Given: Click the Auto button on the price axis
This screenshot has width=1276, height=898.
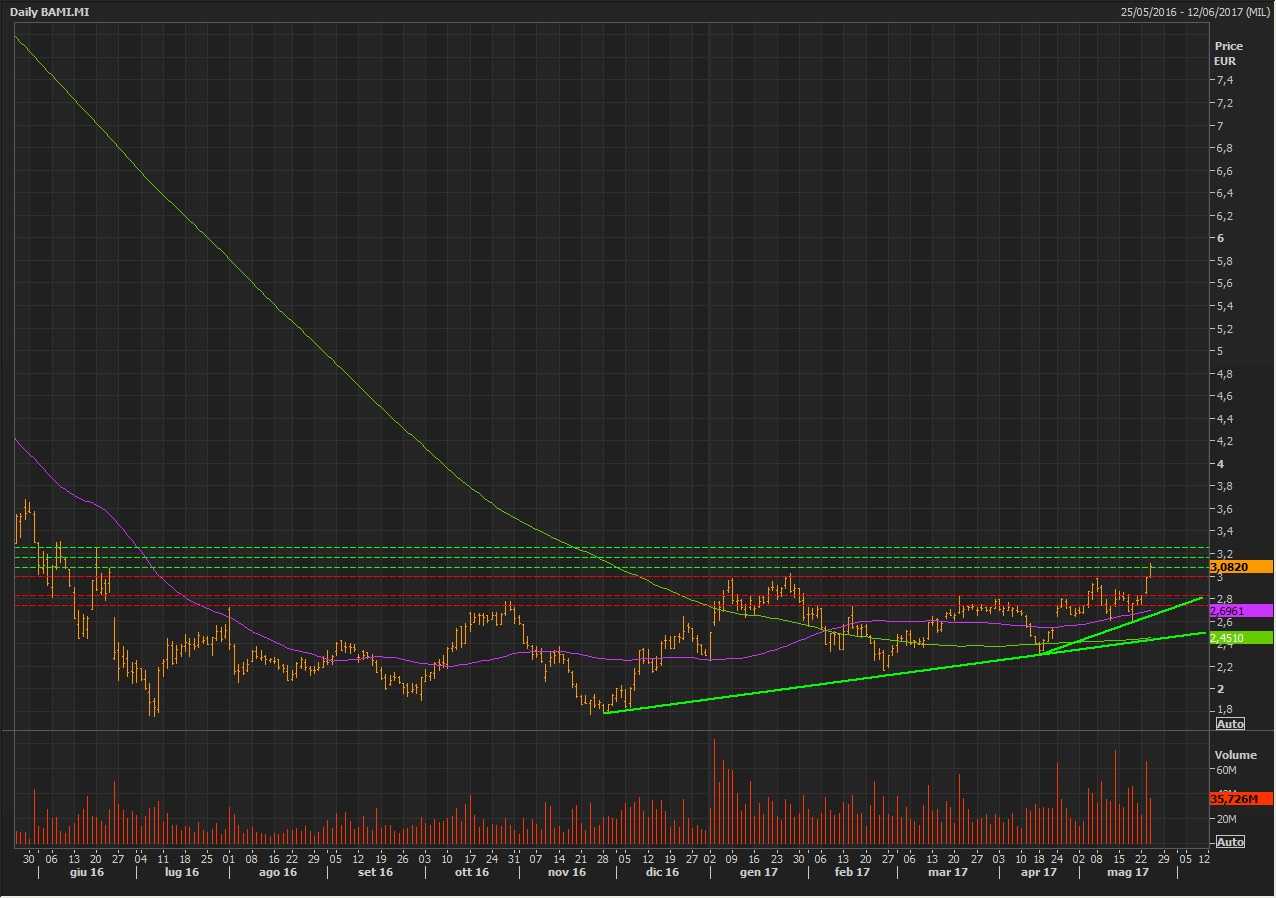Looking at the screenshot, I should 1229,723.
